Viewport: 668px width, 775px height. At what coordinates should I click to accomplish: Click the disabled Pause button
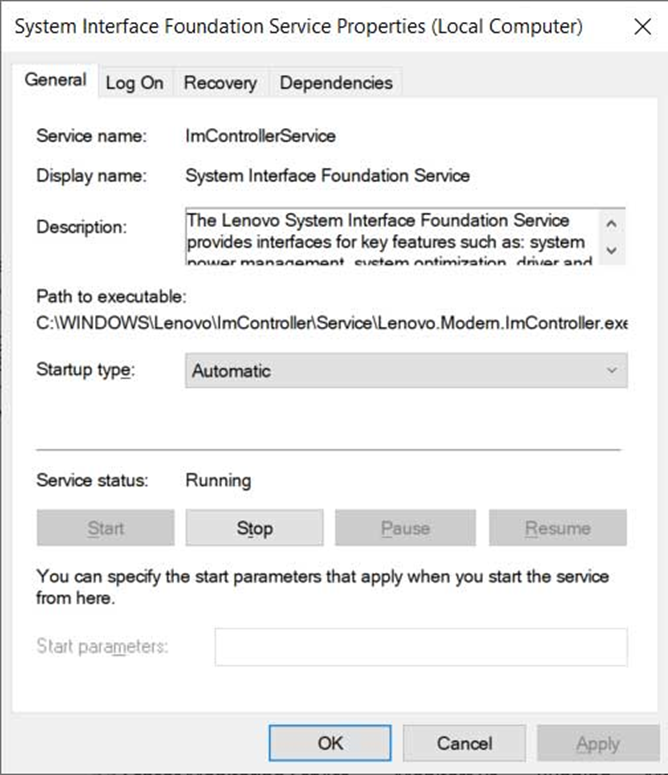pos(405,528)
